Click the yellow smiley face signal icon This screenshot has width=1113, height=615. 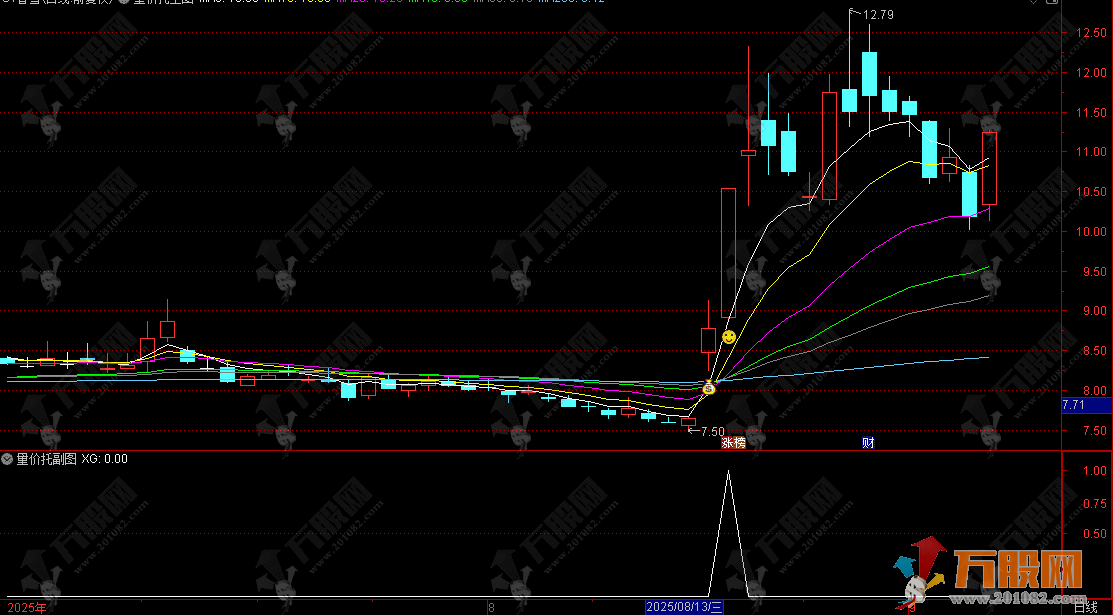pos(729,337)
